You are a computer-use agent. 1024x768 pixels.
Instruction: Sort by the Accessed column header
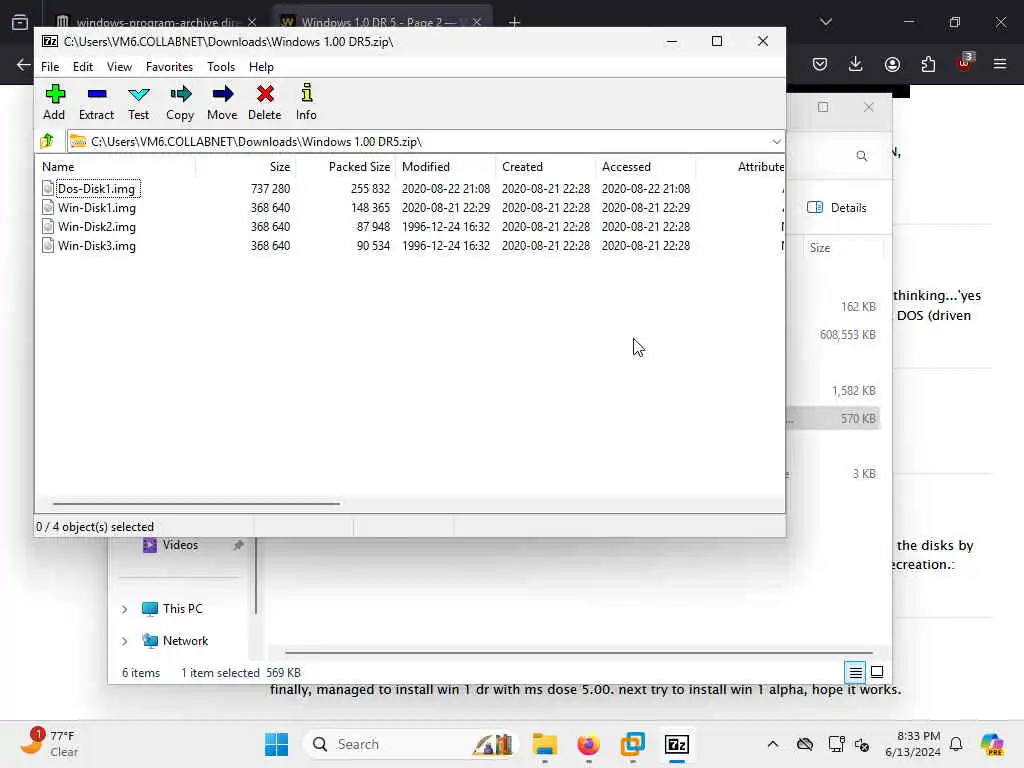tap(646, 167)
